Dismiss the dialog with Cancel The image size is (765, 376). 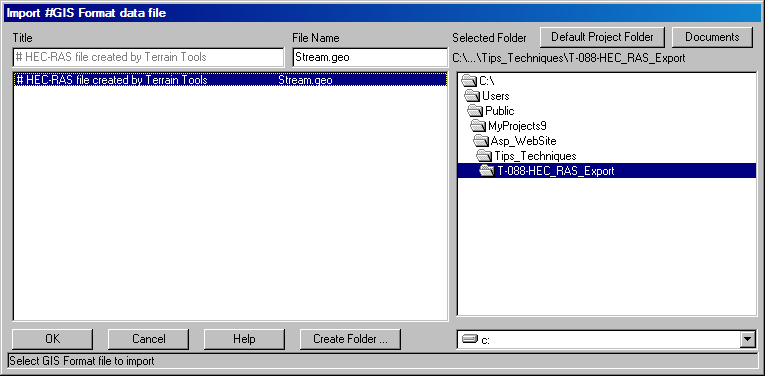point(148,339)
